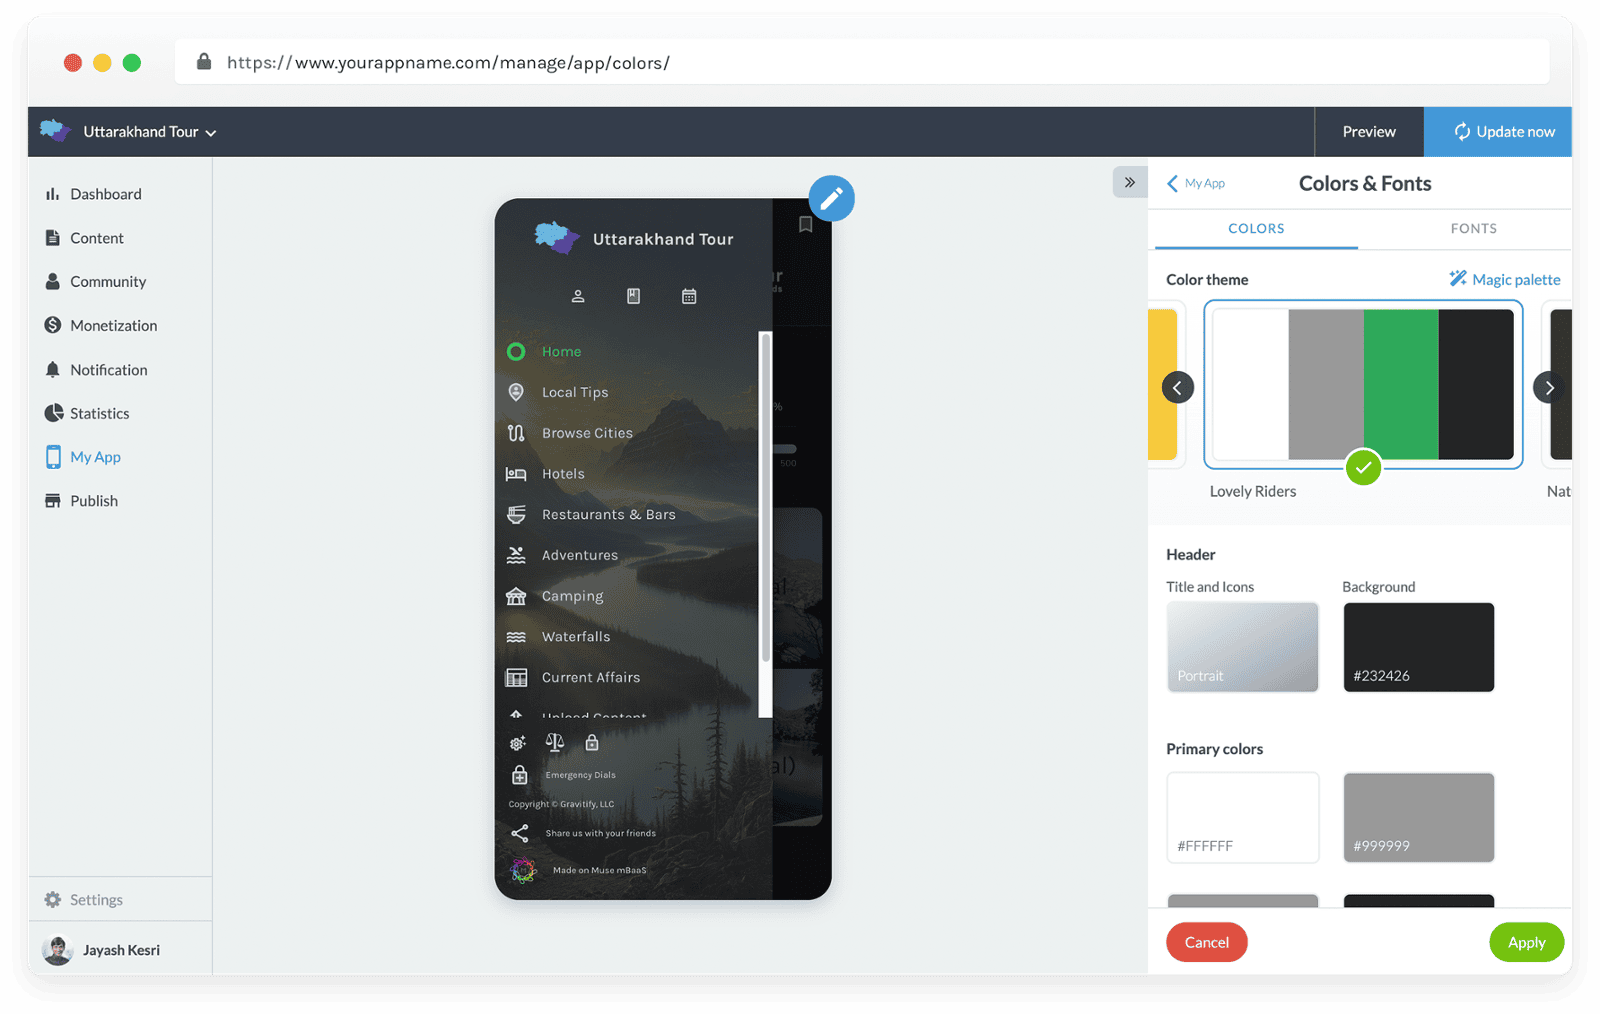The image size is (1600, 1014).
Task: Select the Home item in phone menu
Action: click(x=561, y=352)
